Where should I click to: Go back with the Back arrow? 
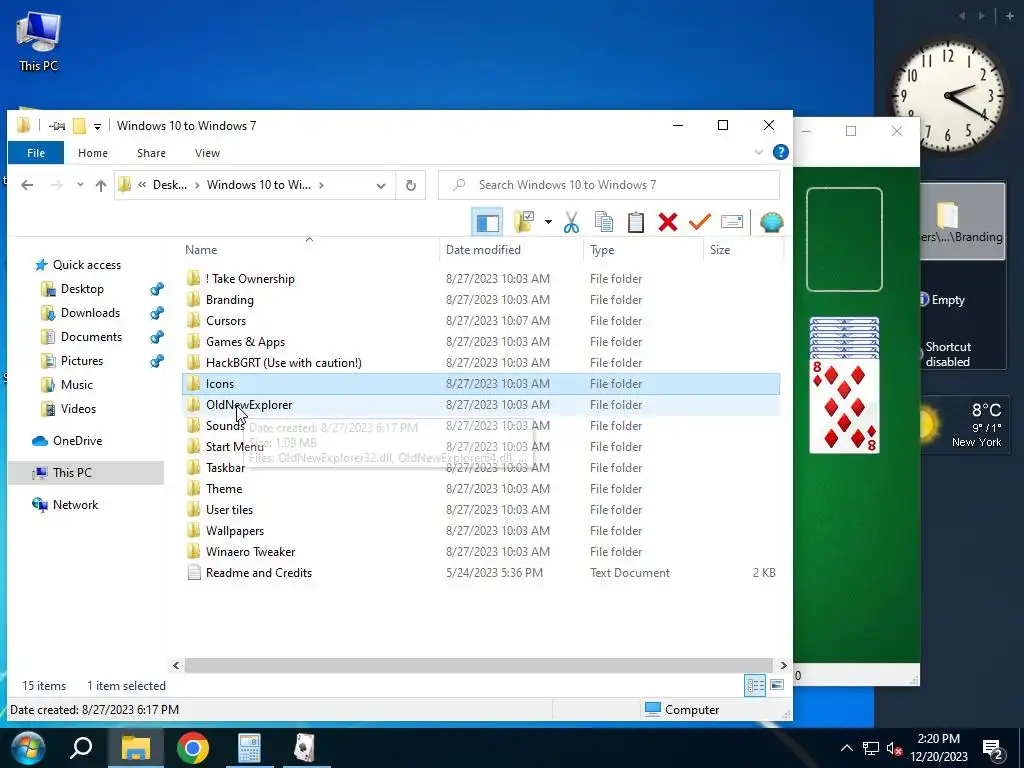pyautogui.click(x=27, y=185)
